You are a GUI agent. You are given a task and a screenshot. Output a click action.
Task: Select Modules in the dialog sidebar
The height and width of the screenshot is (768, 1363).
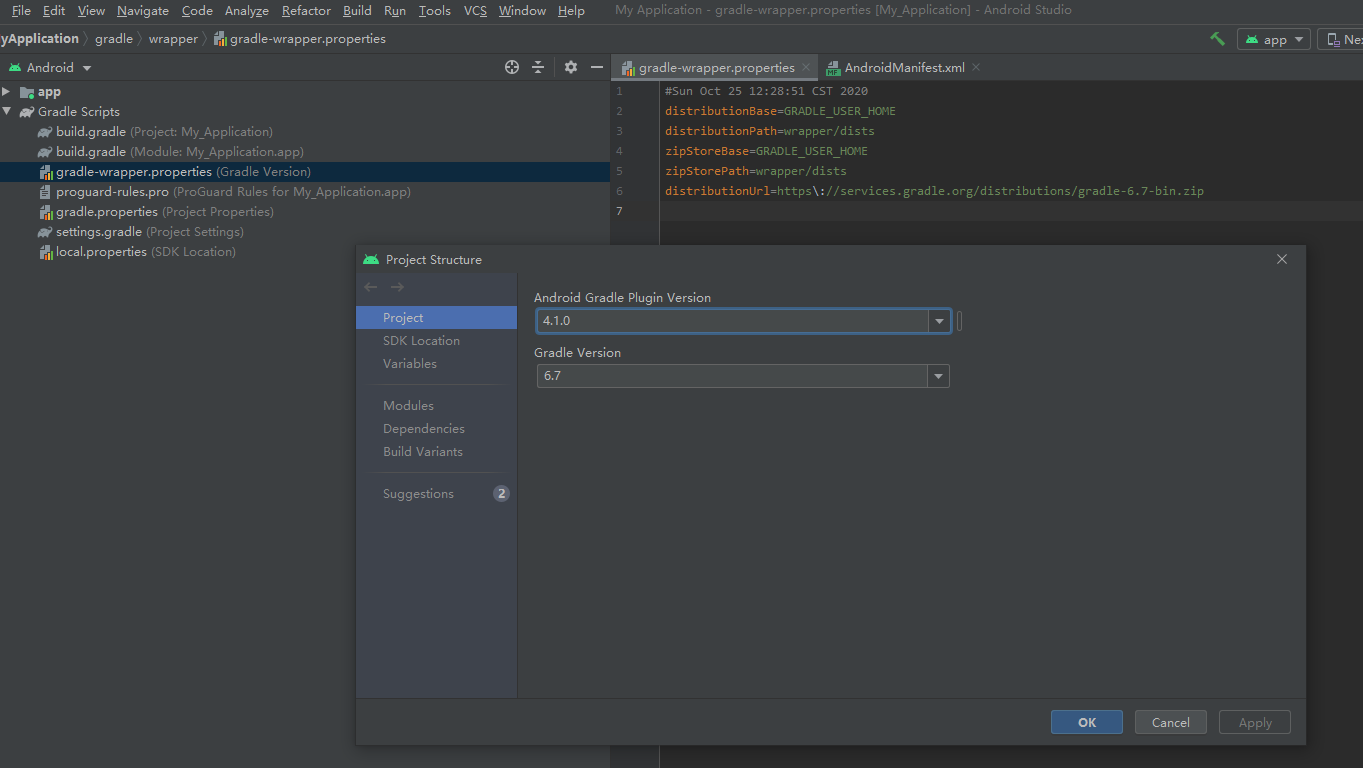click(x=436, y=405)
